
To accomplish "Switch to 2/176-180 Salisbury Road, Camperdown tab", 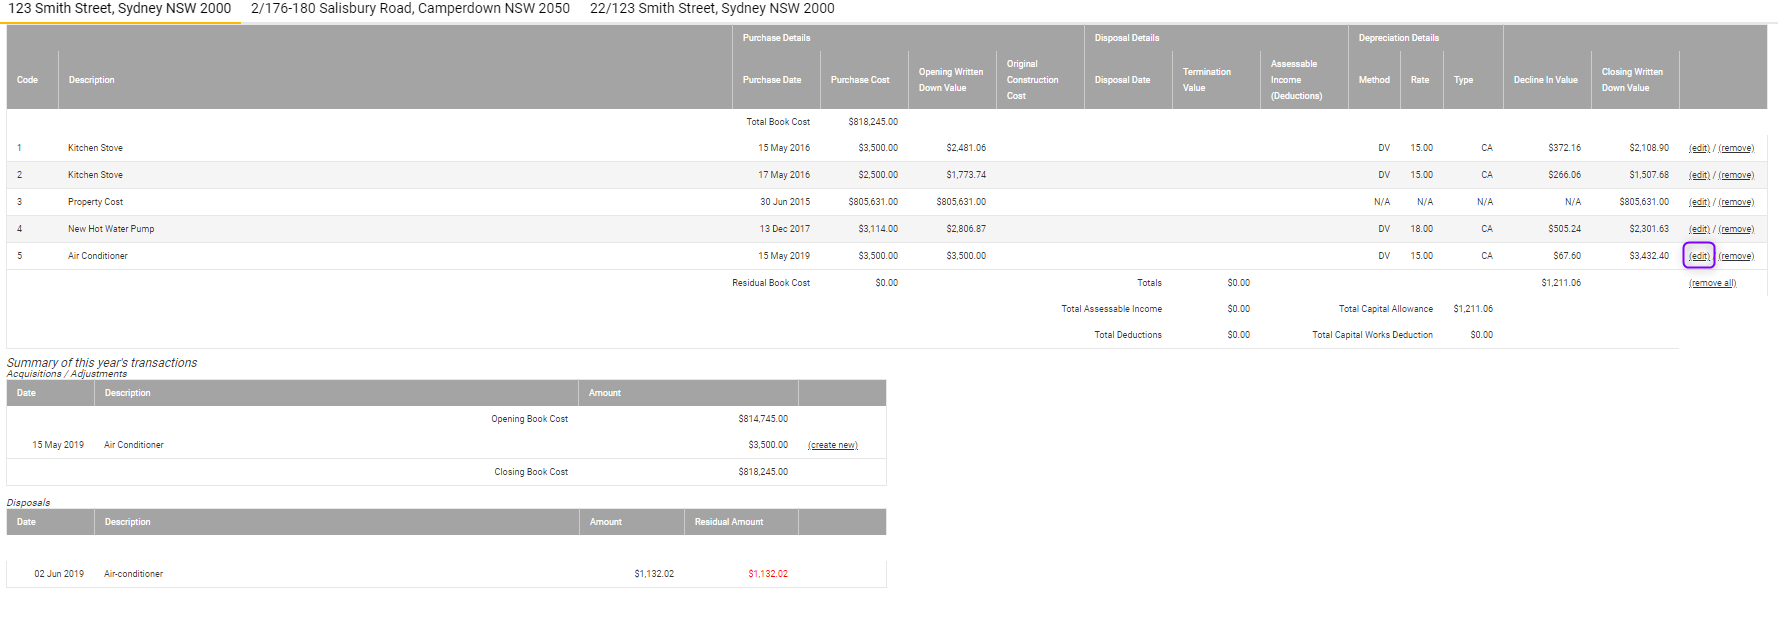I will point(410,9).
